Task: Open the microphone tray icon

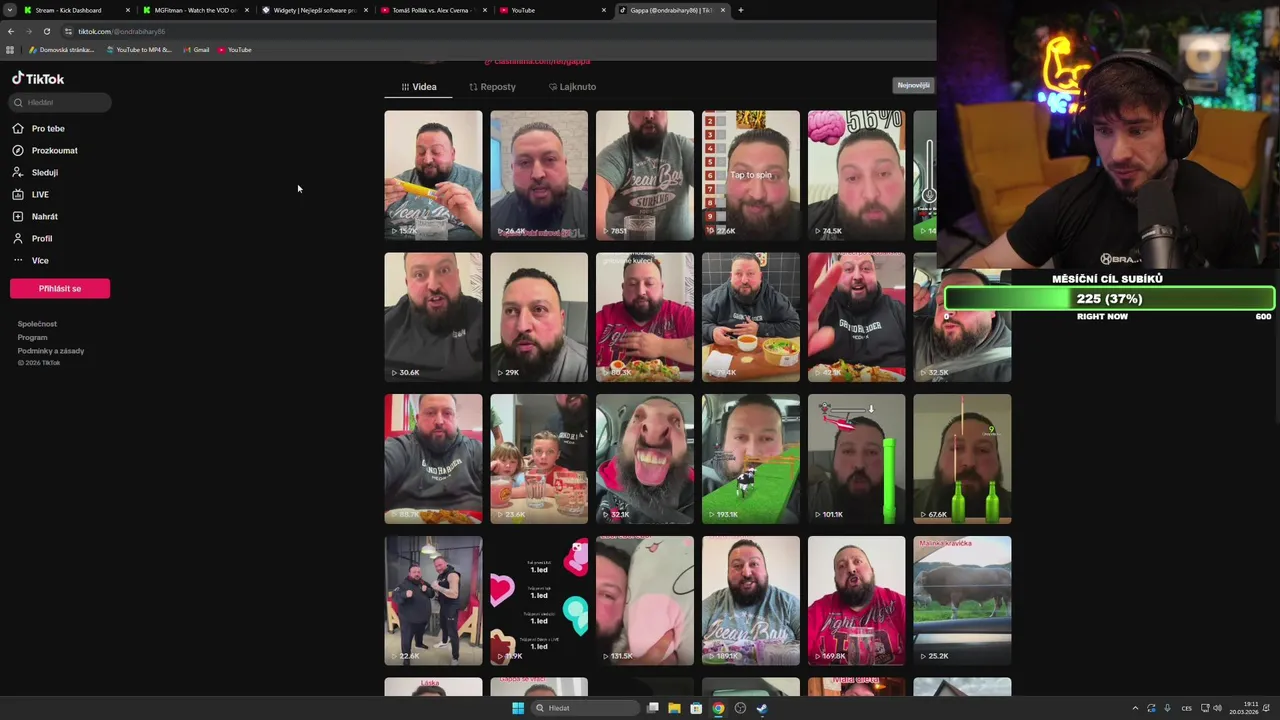Action: (1167, 708)
